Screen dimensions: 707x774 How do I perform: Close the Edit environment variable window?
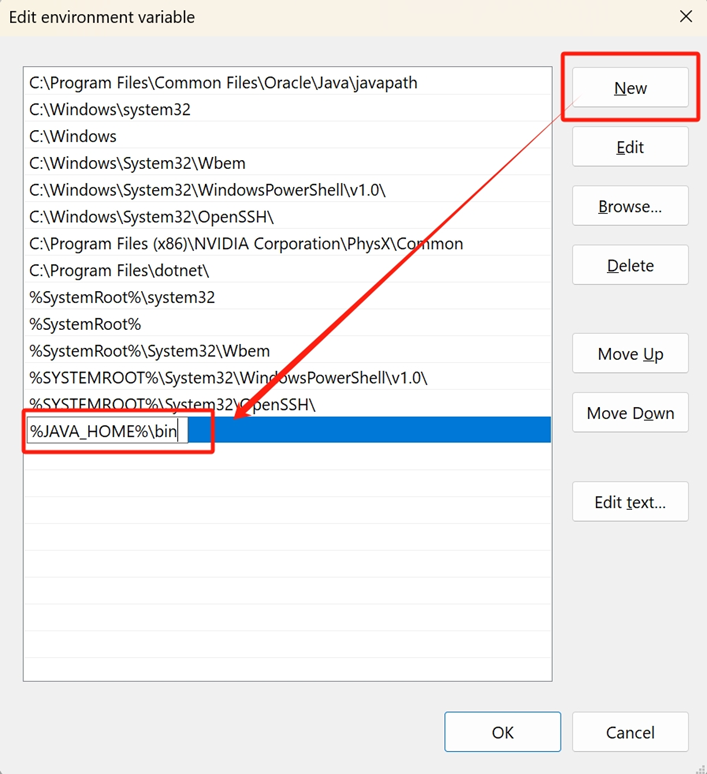685,17
